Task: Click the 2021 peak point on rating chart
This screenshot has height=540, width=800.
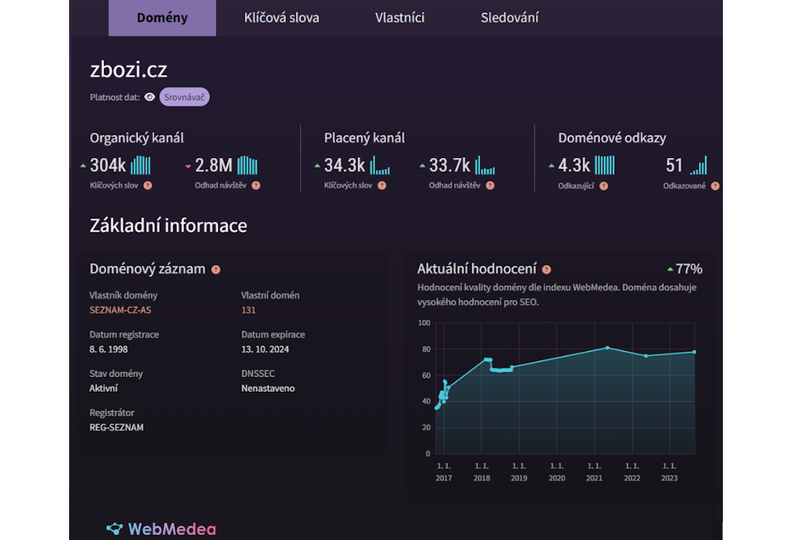Action: tap(607, 348)
